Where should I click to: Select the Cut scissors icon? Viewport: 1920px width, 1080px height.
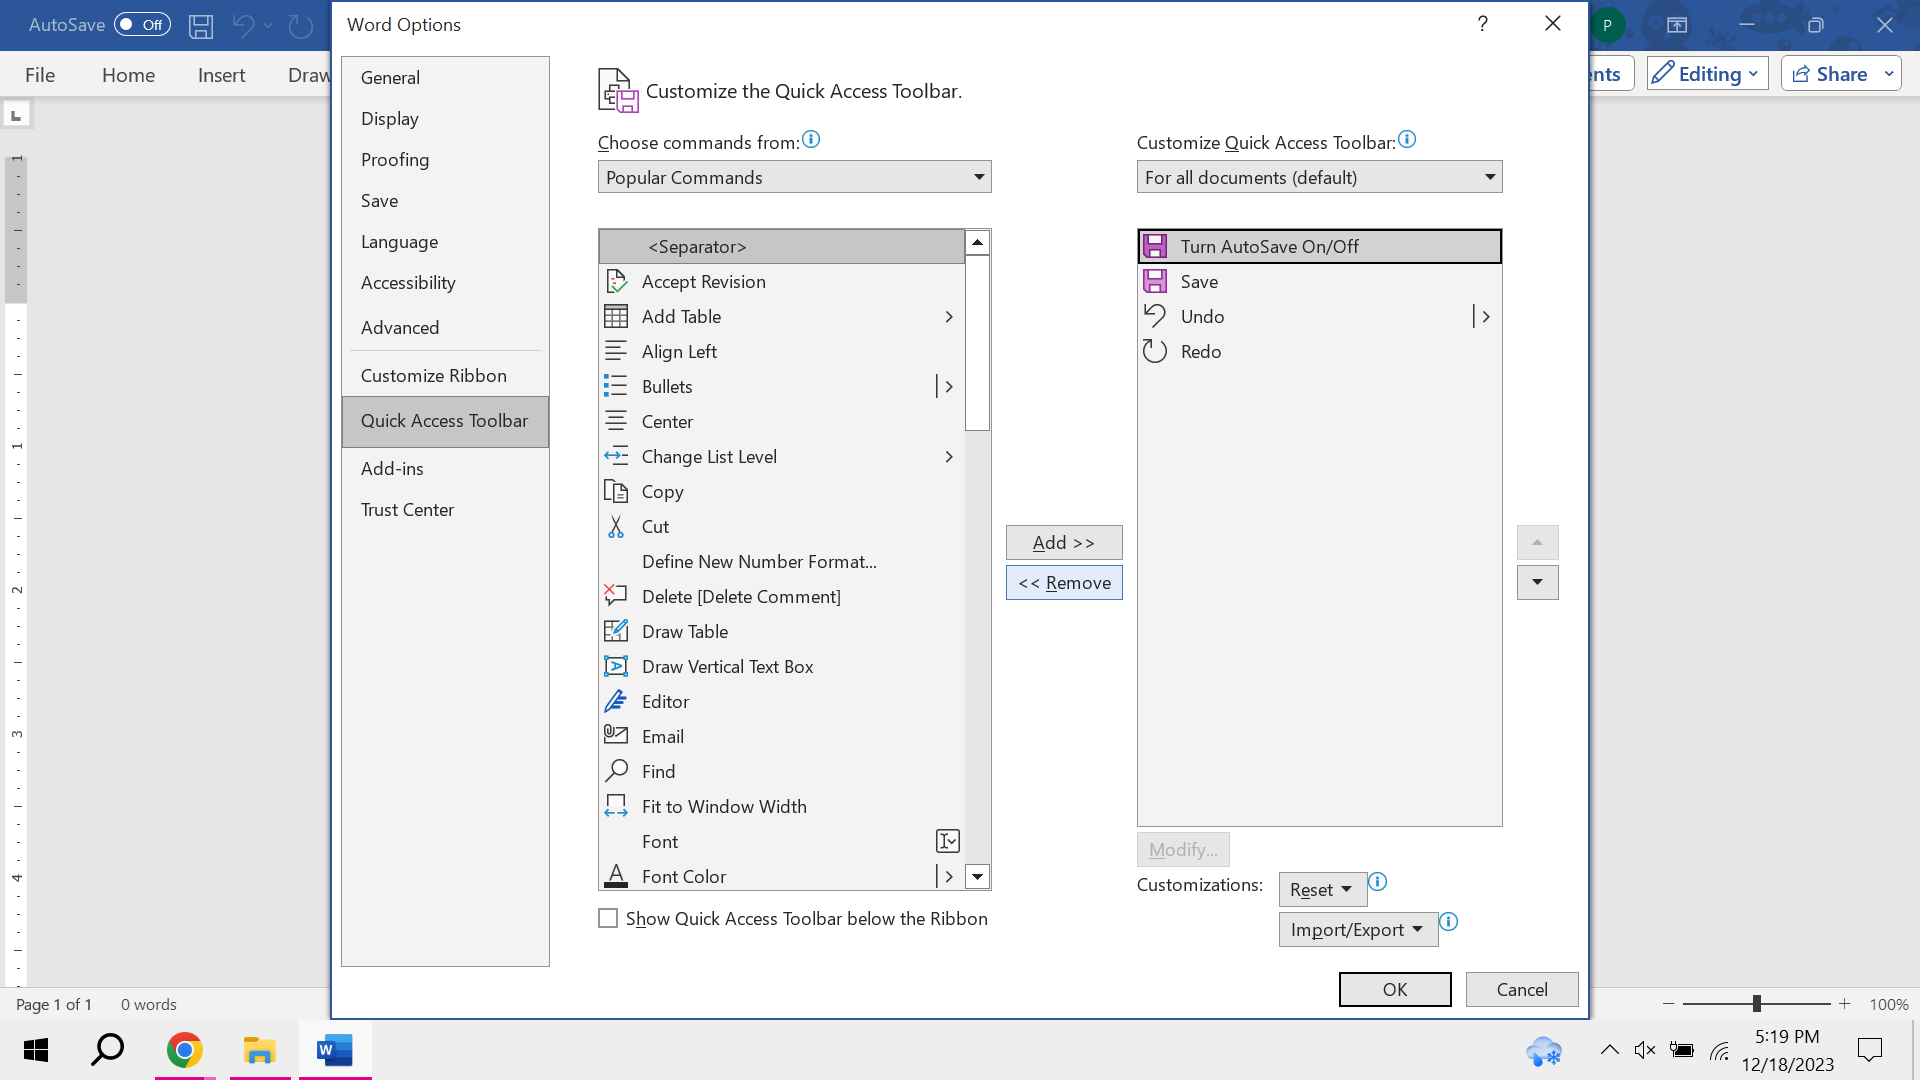point(617,526)
